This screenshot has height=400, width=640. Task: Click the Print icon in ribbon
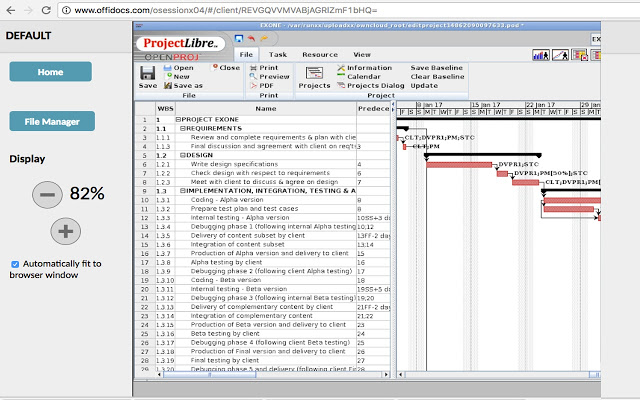click(x=253, y=68)
